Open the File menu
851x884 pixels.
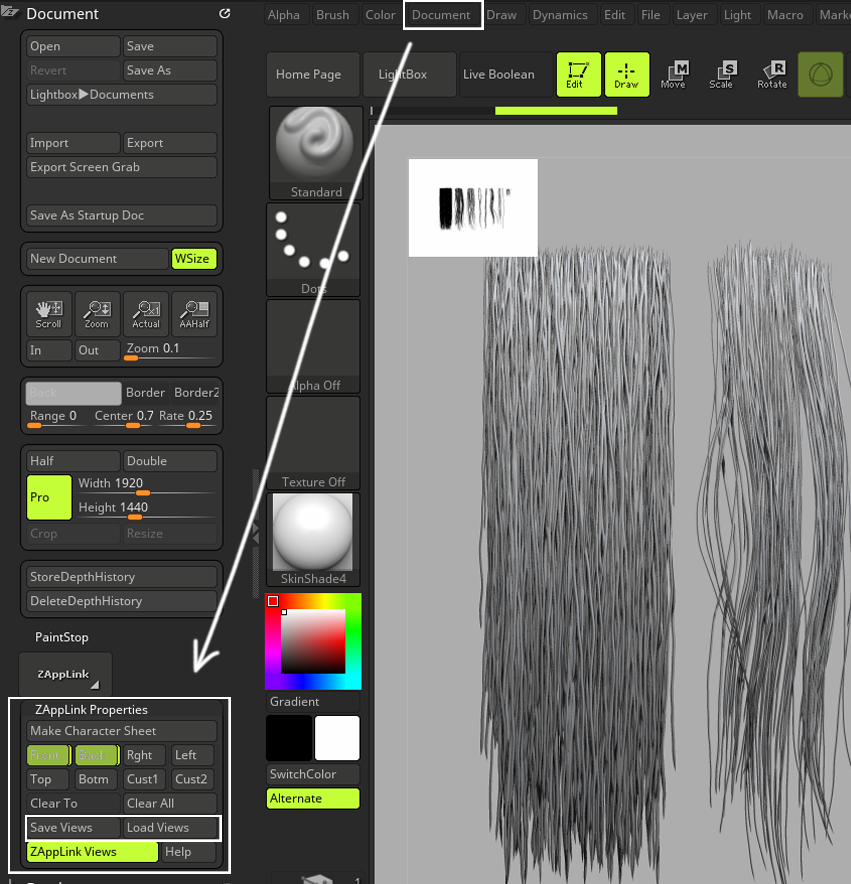tap(651, 15)
